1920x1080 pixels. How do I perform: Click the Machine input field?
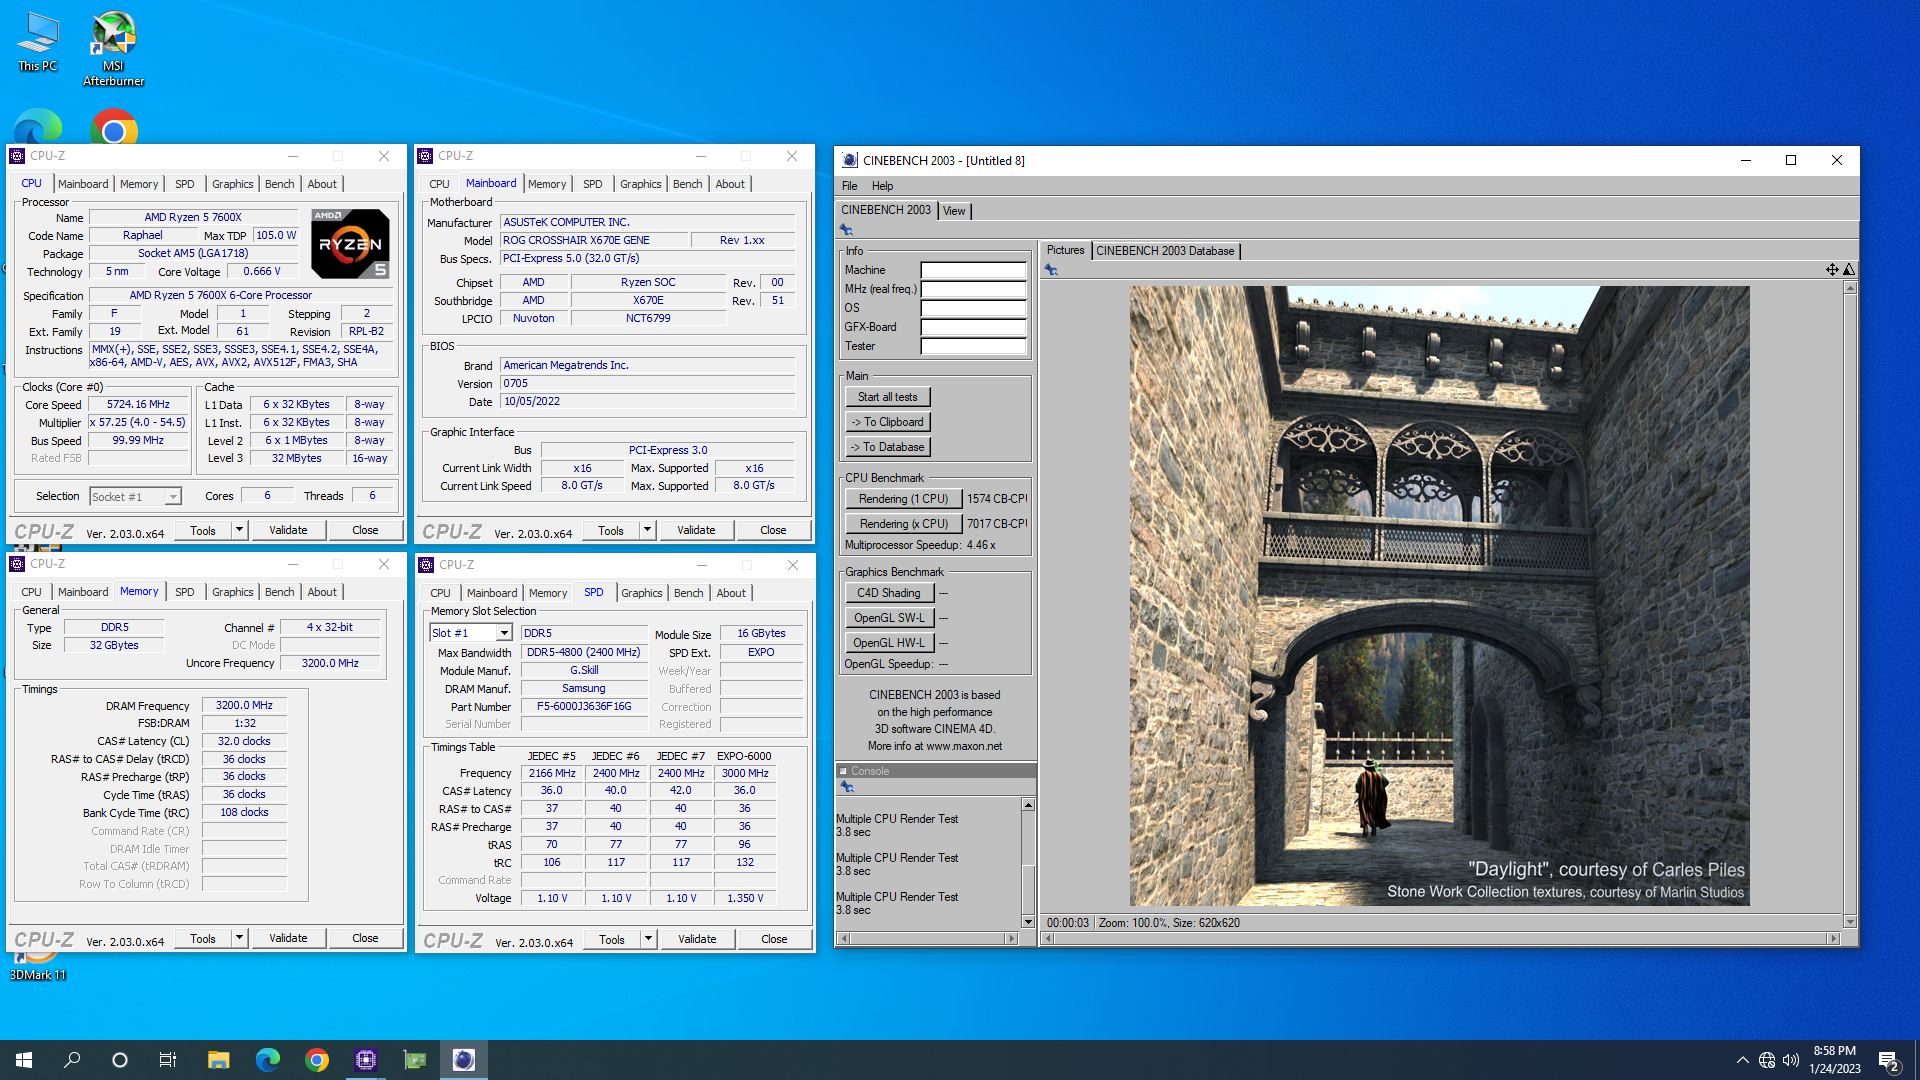tap(973, 270)
